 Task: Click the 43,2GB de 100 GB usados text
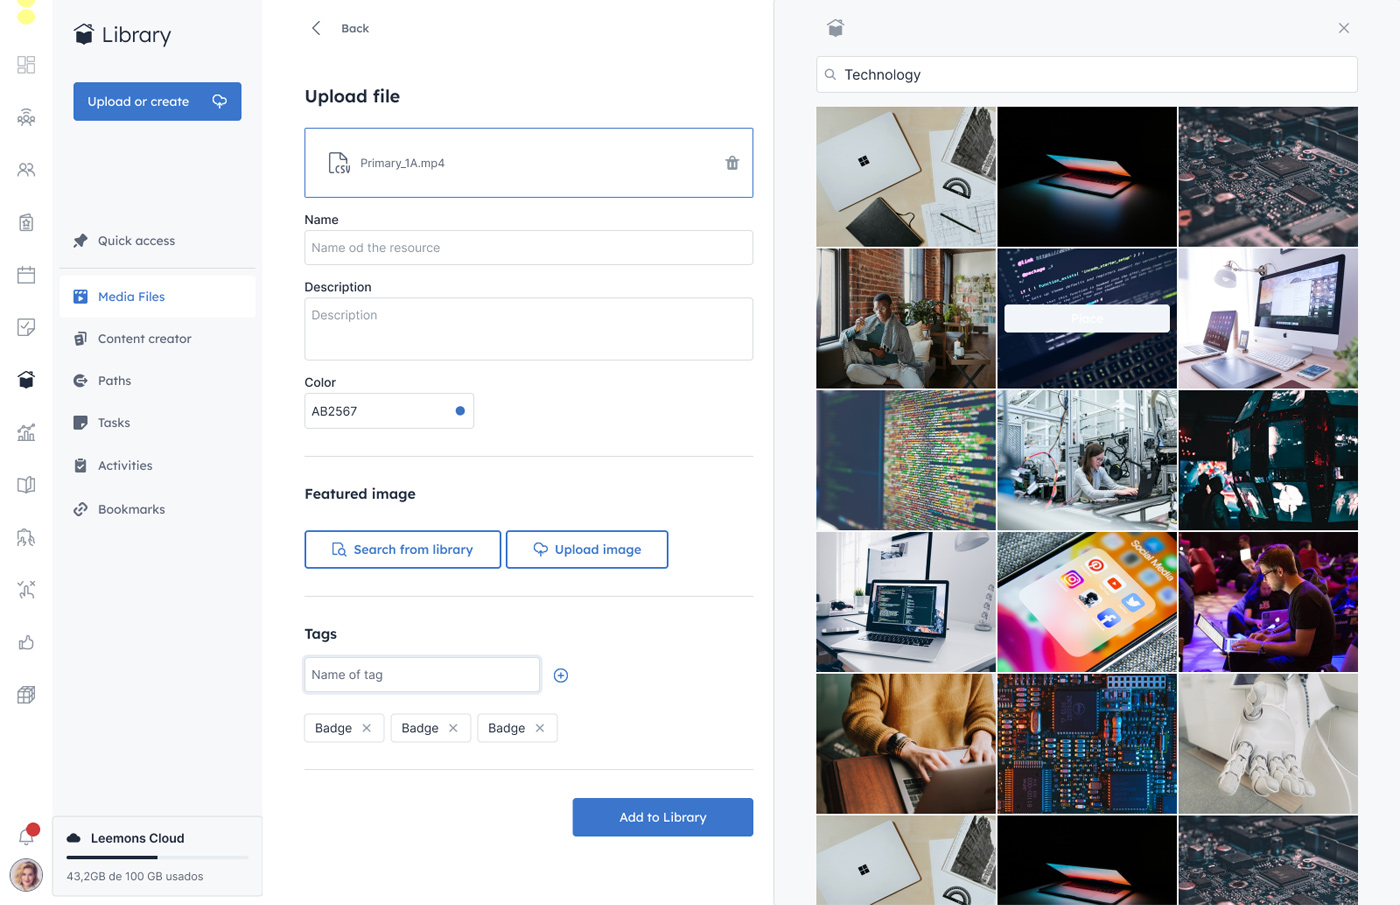pos(135,877)
